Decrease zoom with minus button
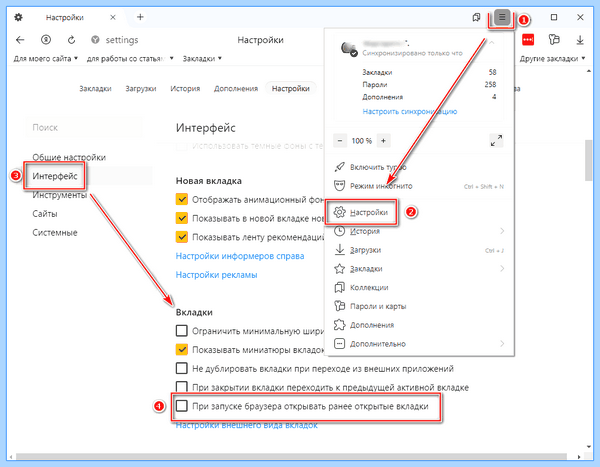The image size is (600, 467). [340, 140]
